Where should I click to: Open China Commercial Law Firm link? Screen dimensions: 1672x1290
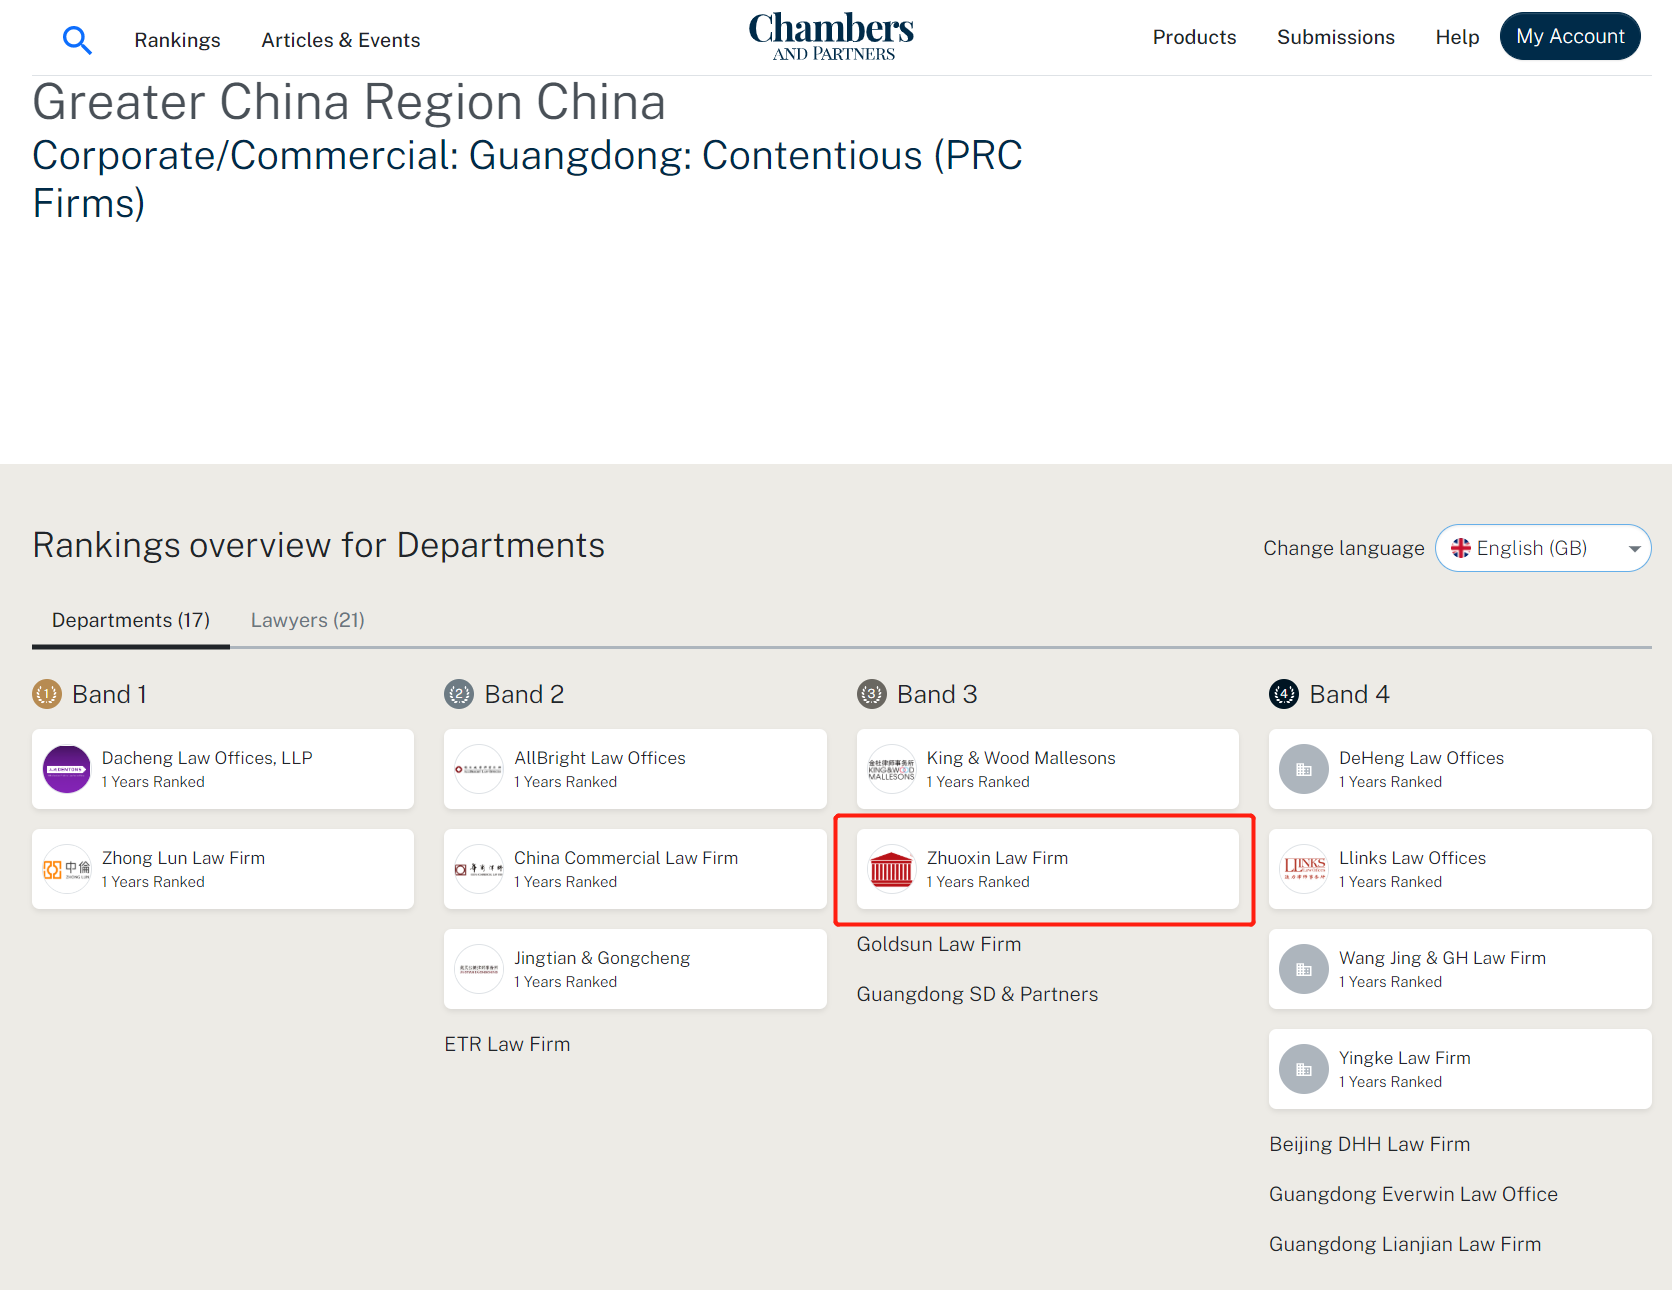click(626, 858)
